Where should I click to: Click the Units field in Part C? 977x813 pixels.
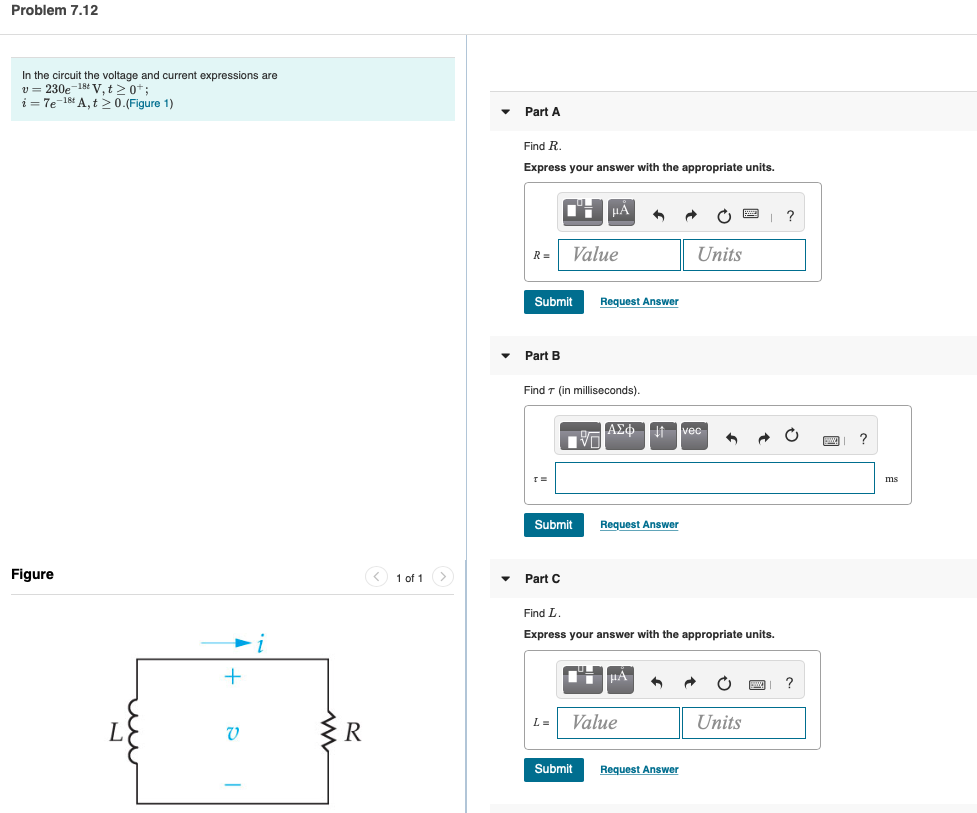[x=743, y=722]
